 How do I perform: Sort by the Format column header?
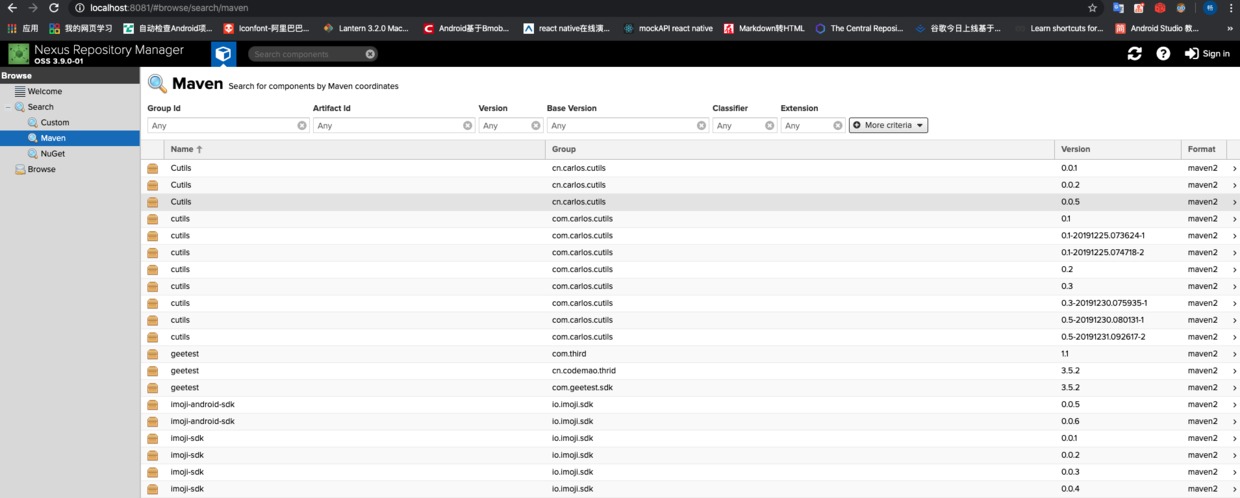[x=1203, y=149]
